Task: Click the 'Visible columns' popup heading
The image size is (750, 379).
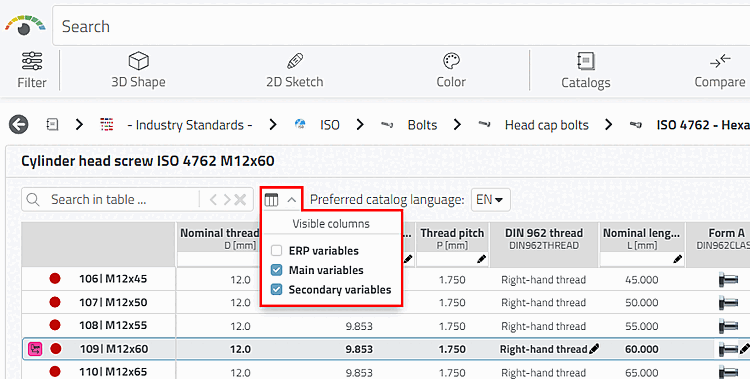Action: 331,223
